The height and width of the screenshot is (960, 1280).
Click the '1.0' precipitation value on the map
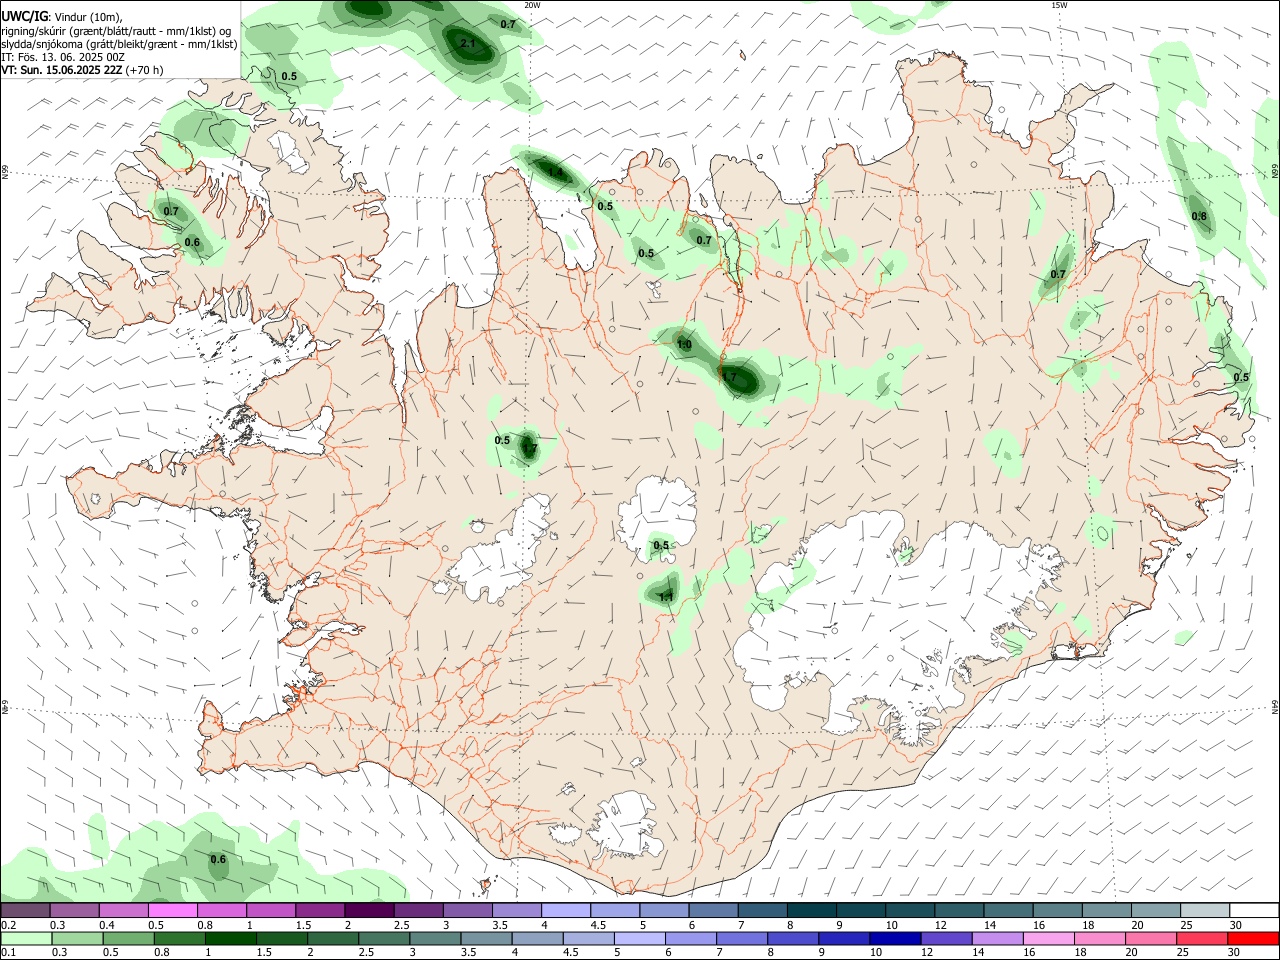(684, 345)
